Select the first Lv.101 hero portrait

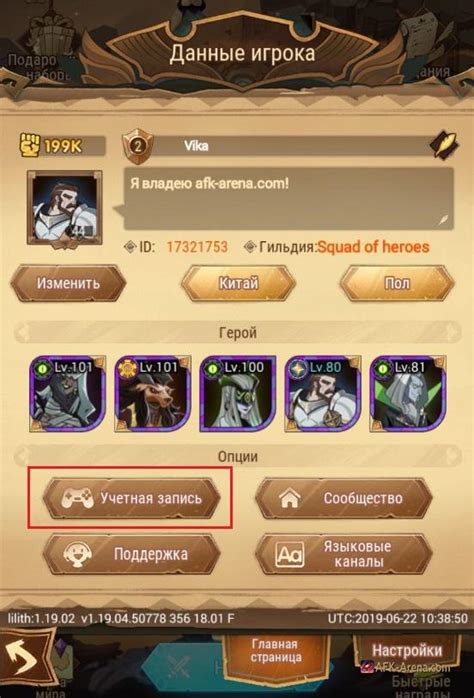(x=67, y=394)
